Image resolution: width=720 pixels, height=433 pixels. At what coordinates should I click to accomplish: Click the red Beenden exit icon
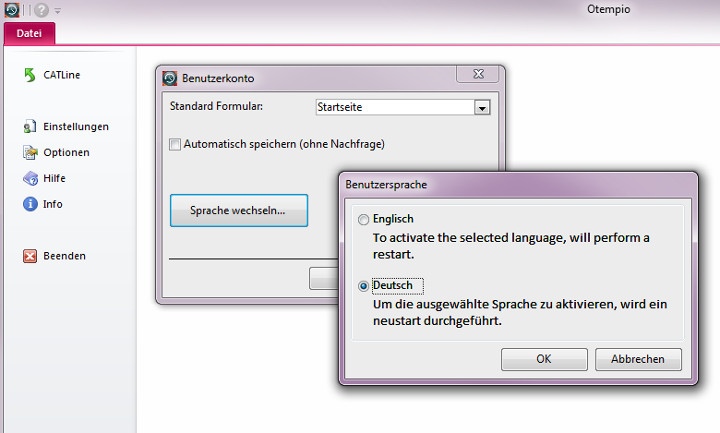(x=30, y=256)
